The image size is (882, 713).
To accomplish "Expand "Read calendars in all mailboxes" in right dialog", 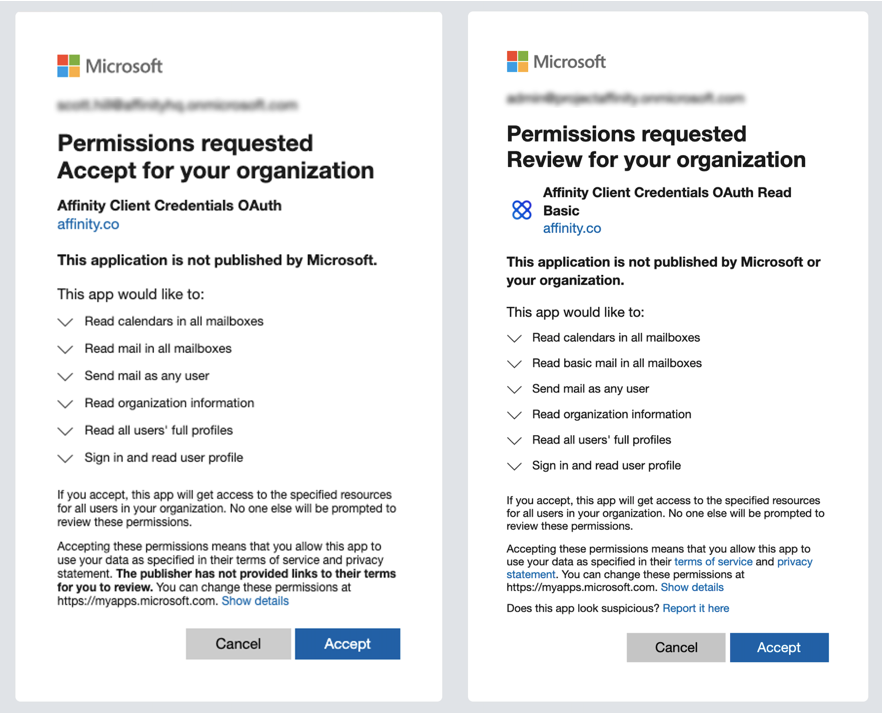I will coord(515,338).
